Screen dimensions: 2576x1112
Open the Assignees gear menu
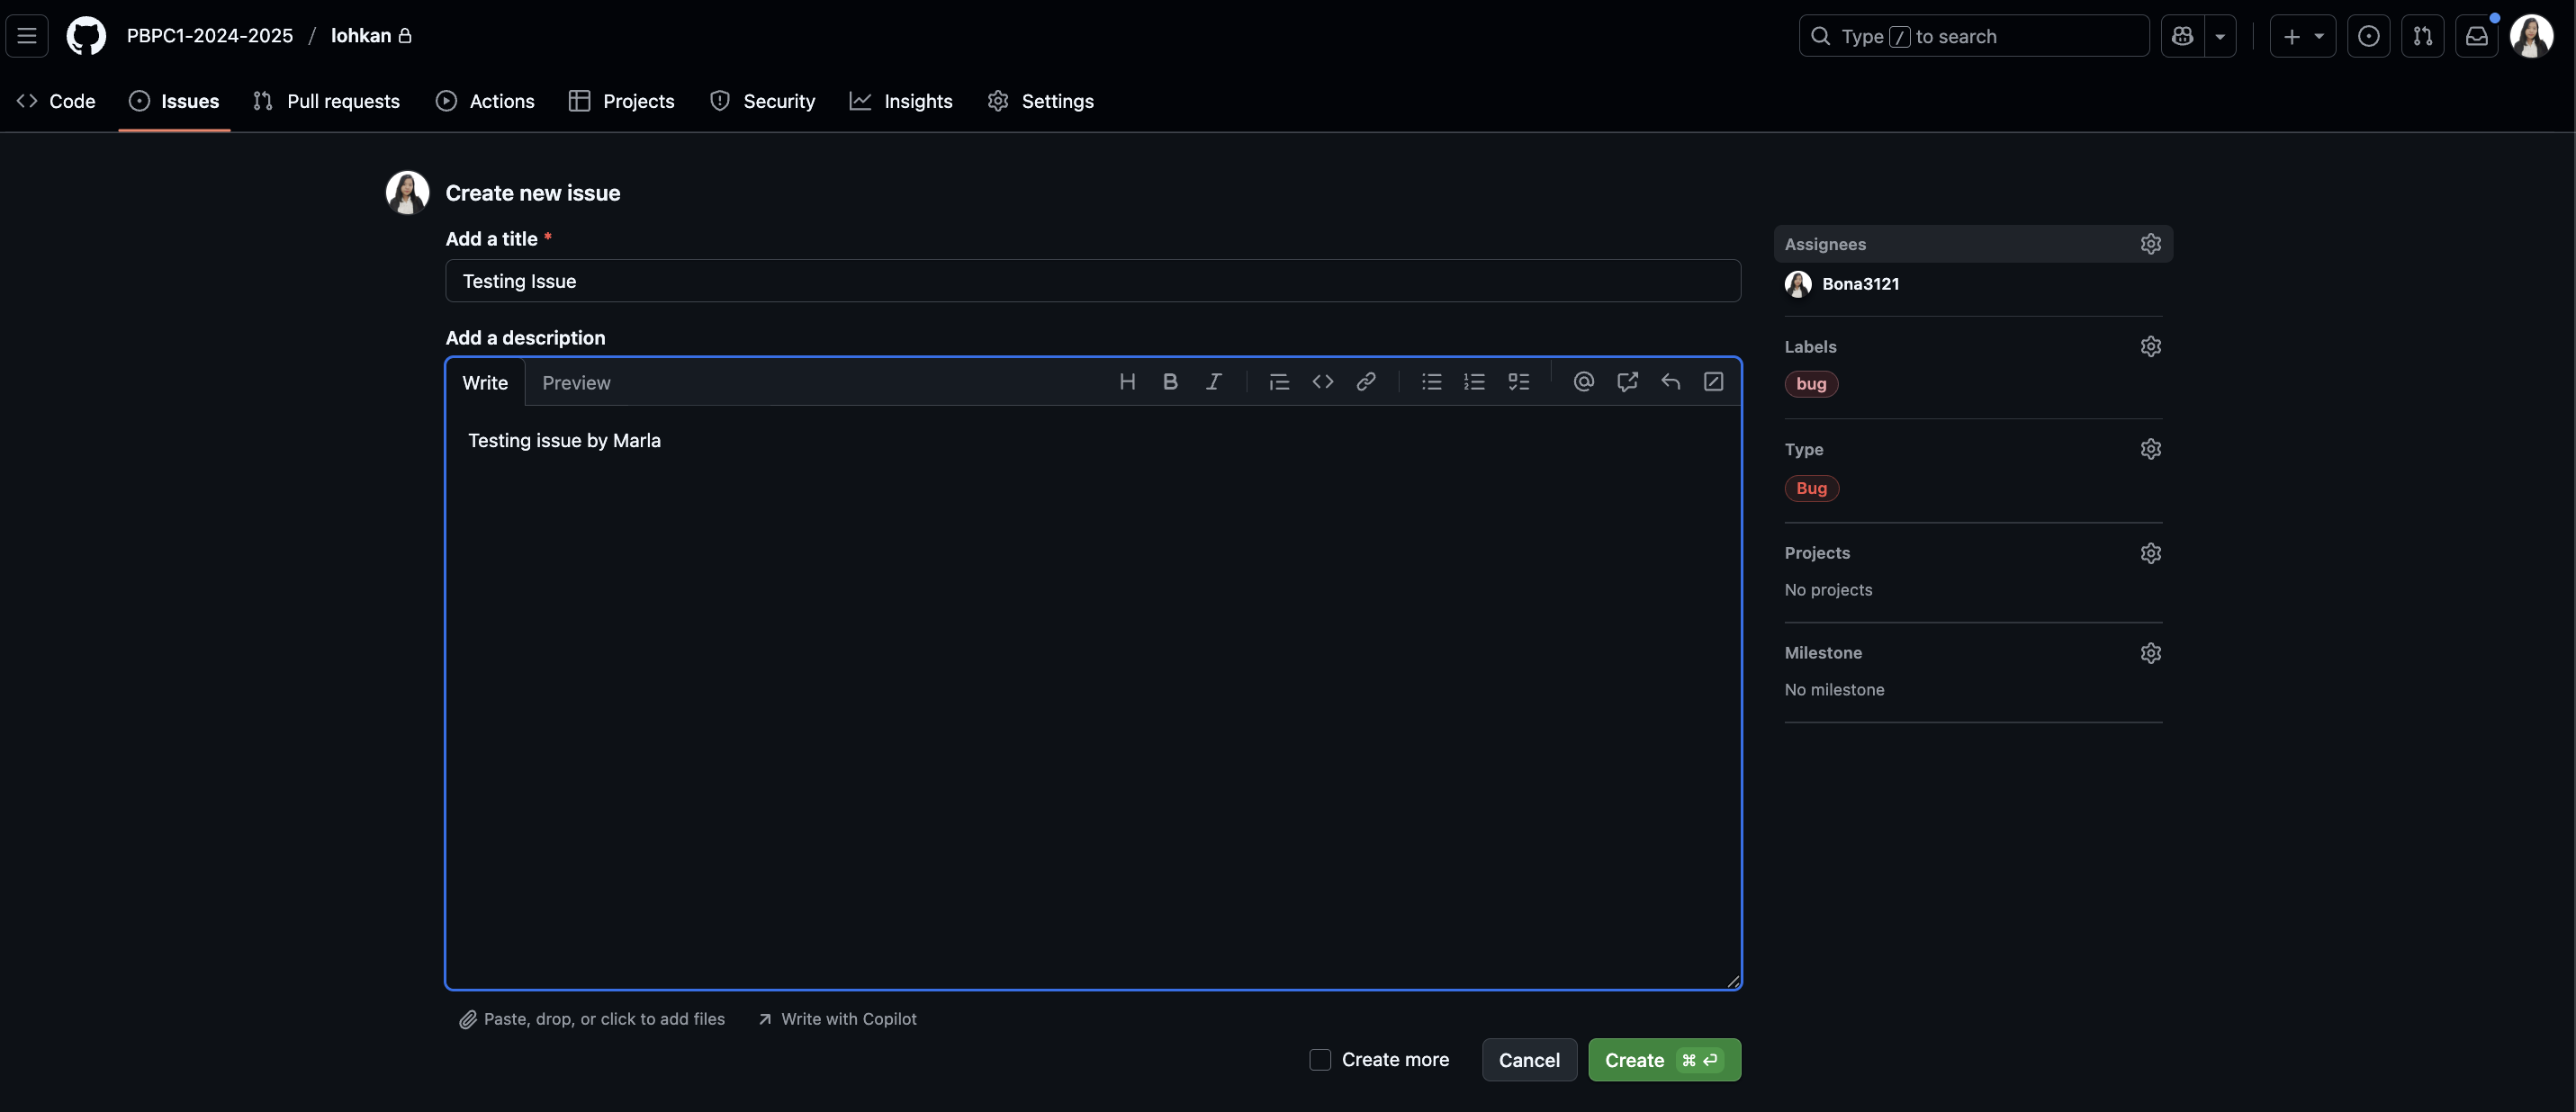coord(2150,244)
